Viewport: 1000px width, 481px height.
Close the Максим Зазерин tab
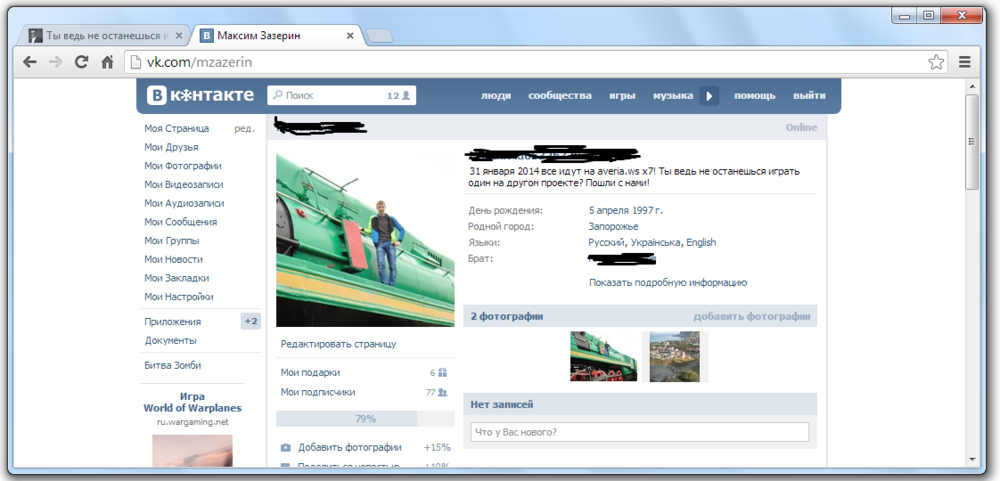pos(350,36)
